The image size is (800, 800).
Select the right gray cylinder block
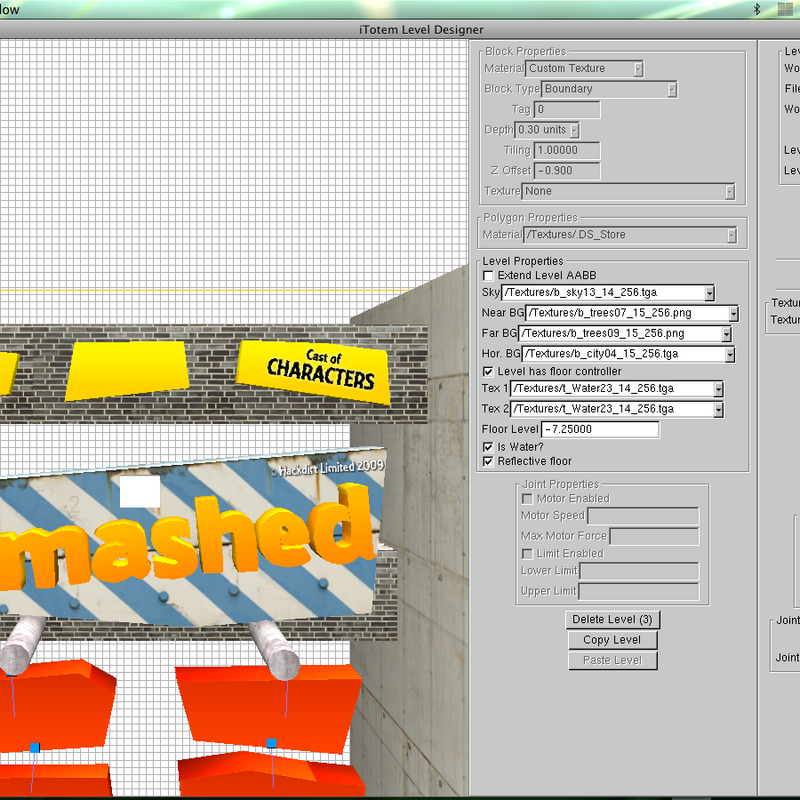click(x=274, y=649)
